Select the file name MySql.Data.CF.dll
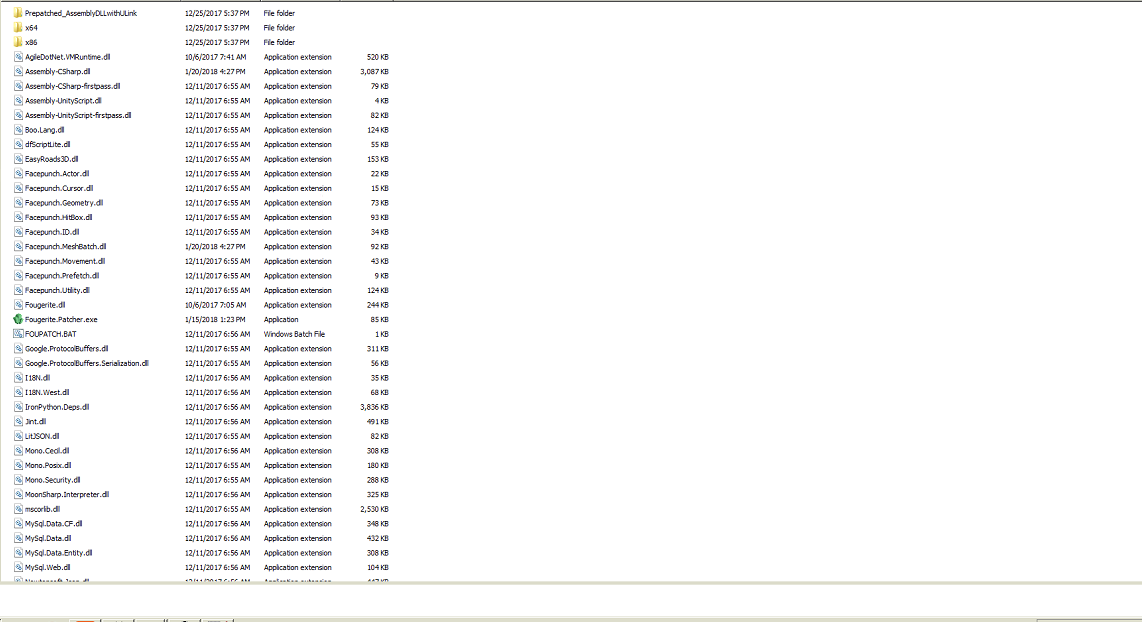1142x622 pixels. pos(54,524)
